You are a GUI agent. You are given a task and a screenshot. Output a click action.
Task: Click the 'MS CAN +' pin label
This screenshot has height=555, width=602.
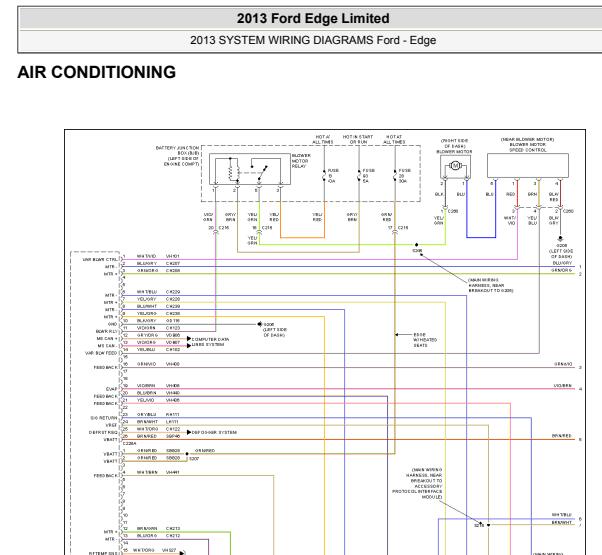coord(106,339)
